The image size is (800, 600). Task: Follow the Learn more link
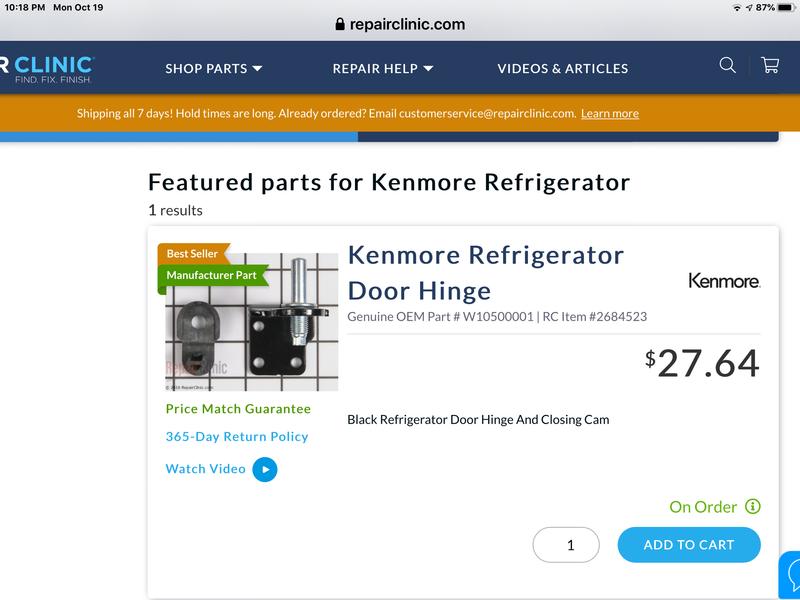[x=610, y=113]
